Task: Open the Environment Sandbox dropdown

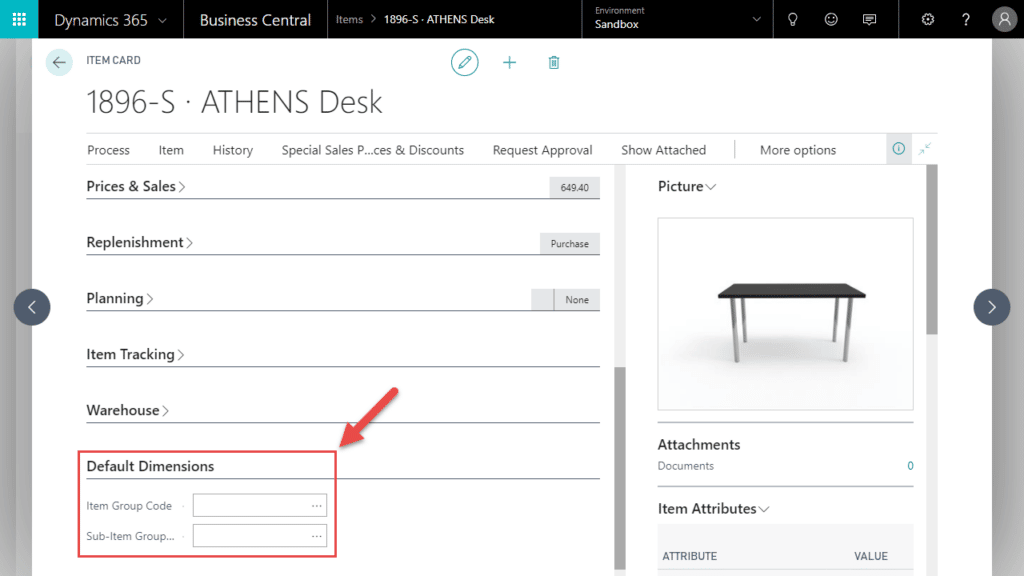Action: pyautogui.click(x=676, y=18)
